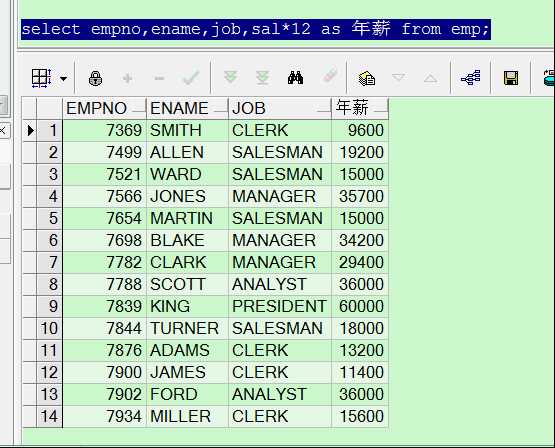Click the linked query tree icon
Viewport: 555px width, 448px height.
click(470, 78)
